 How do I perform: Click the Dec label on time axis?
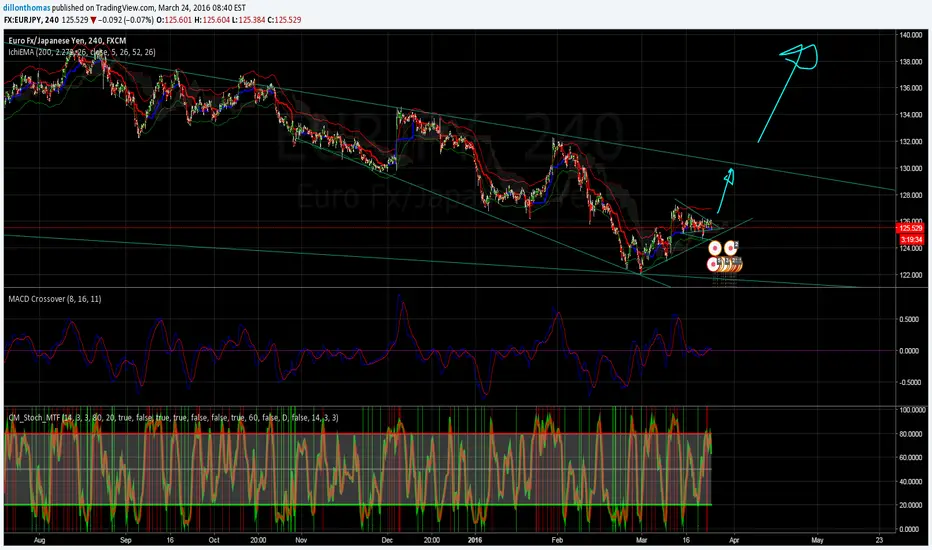pyautogui.click(x=387, y=540)
